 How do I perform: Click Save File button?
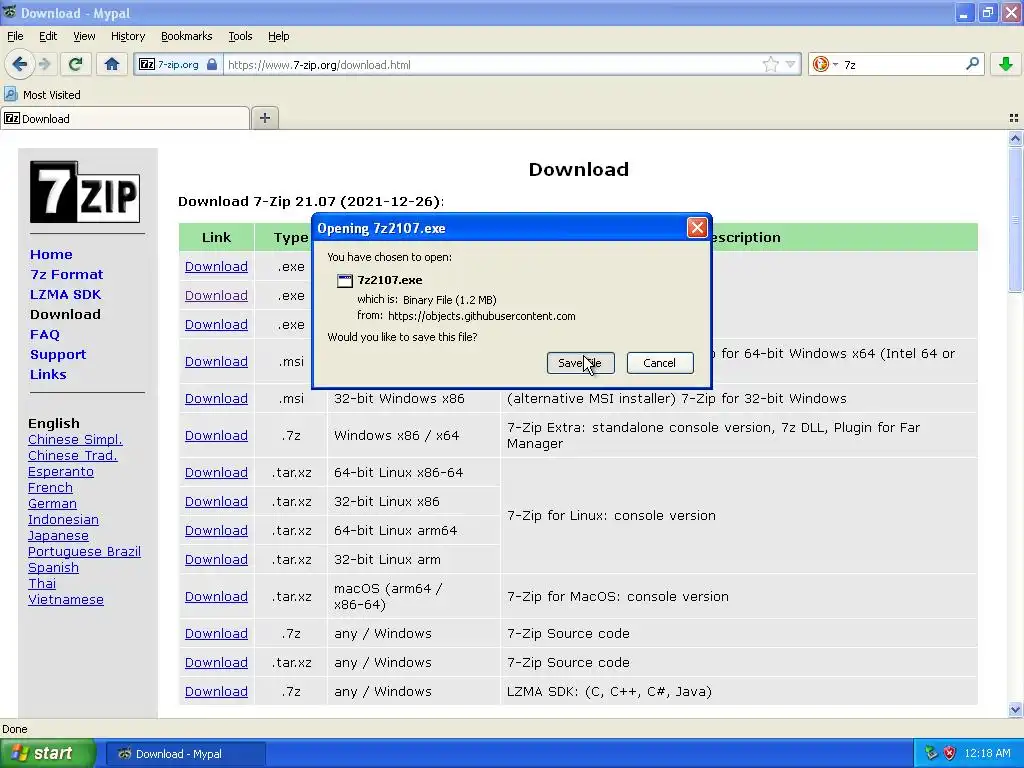click(x=580, y=363)
